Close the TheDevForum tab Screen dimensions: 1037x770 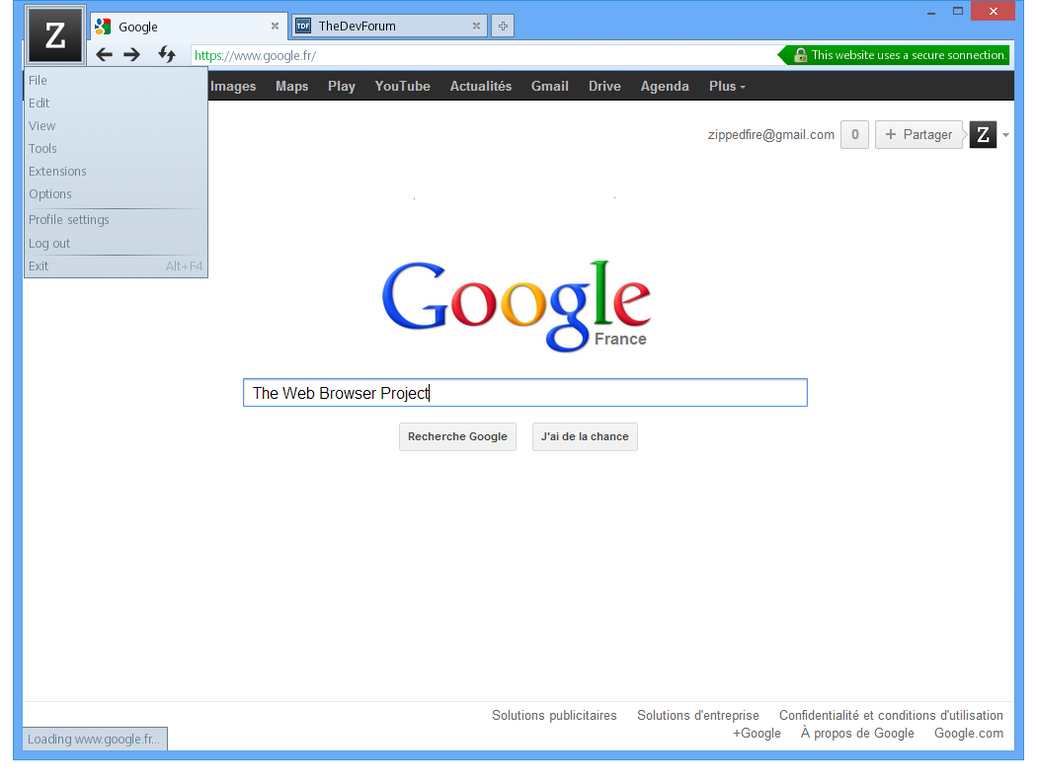(476, 26)
